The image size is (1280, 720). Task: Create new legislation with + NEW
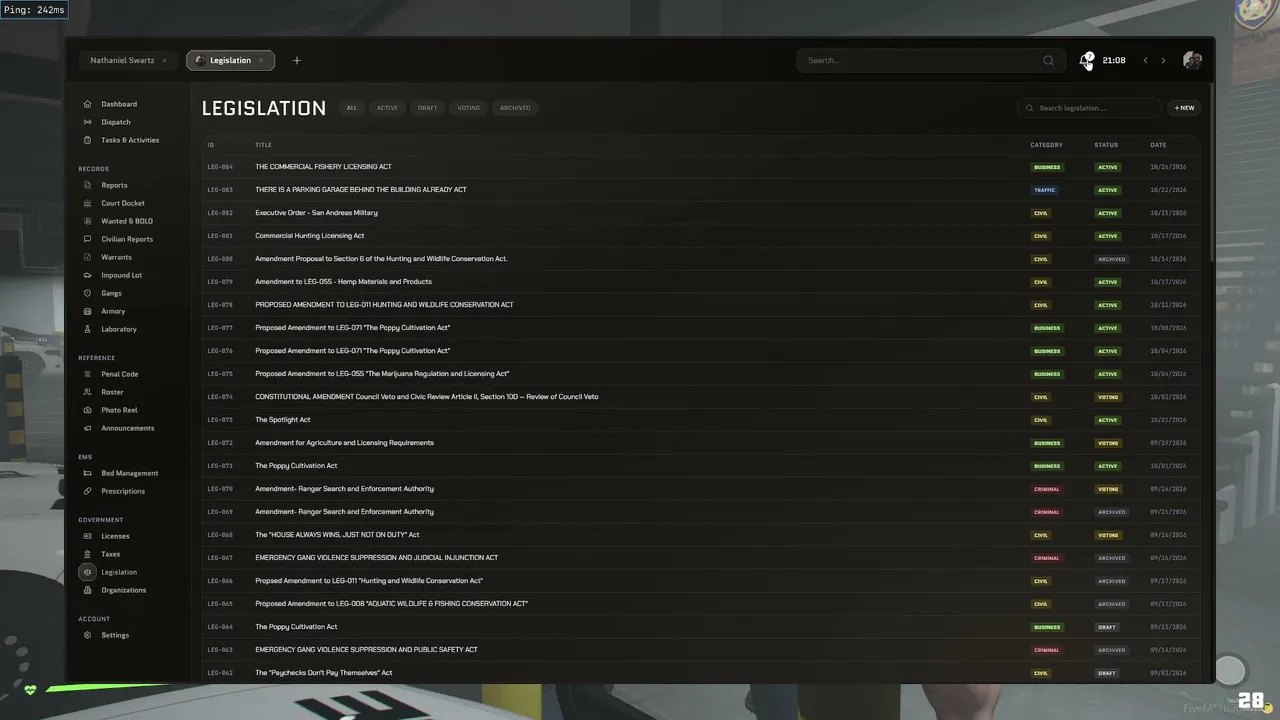[x=1184, y=108]
